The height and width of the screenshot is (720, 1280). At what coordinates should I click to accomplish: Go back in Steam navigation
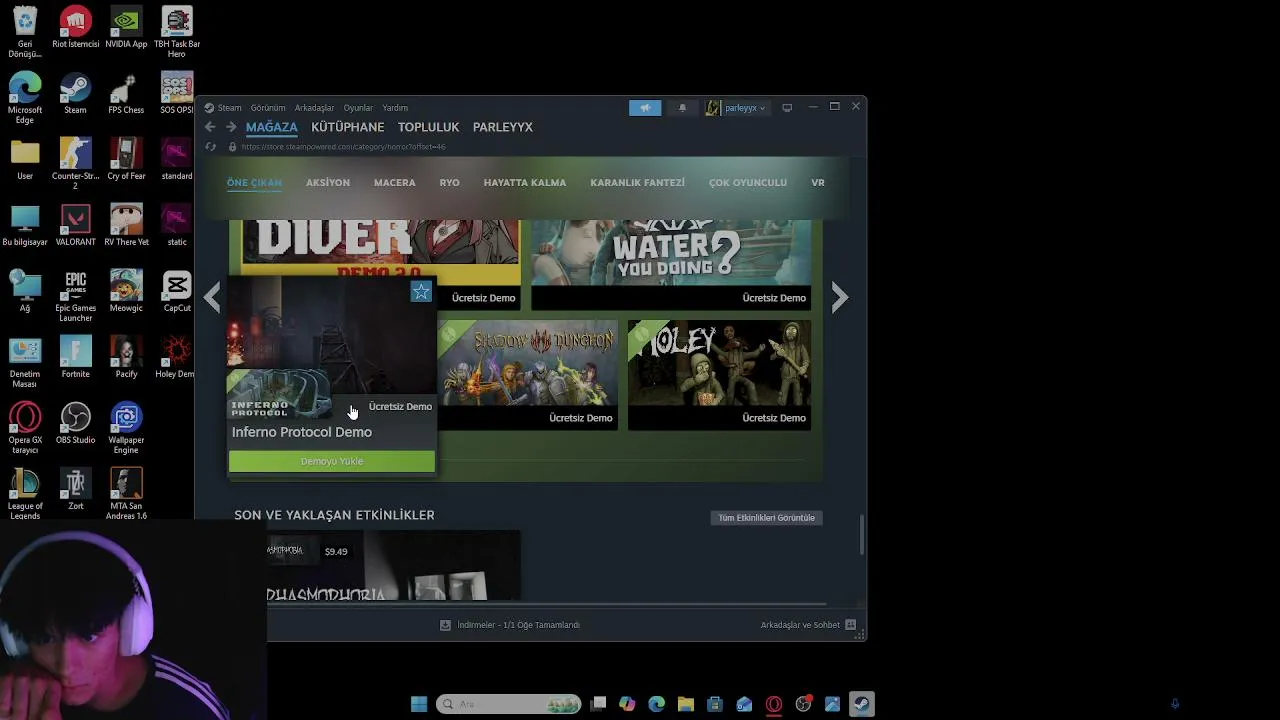click(x=210, y=127)
